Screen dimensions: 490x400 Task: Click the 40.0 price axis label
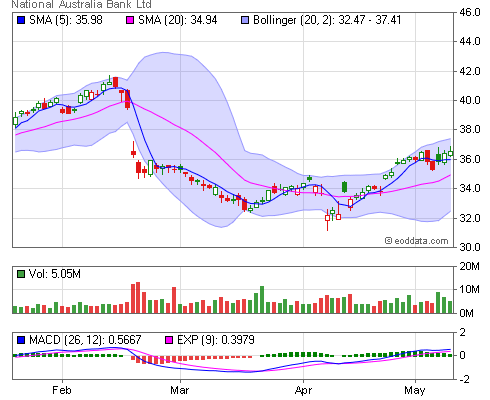pyautogui.click(x=470, y=100)
